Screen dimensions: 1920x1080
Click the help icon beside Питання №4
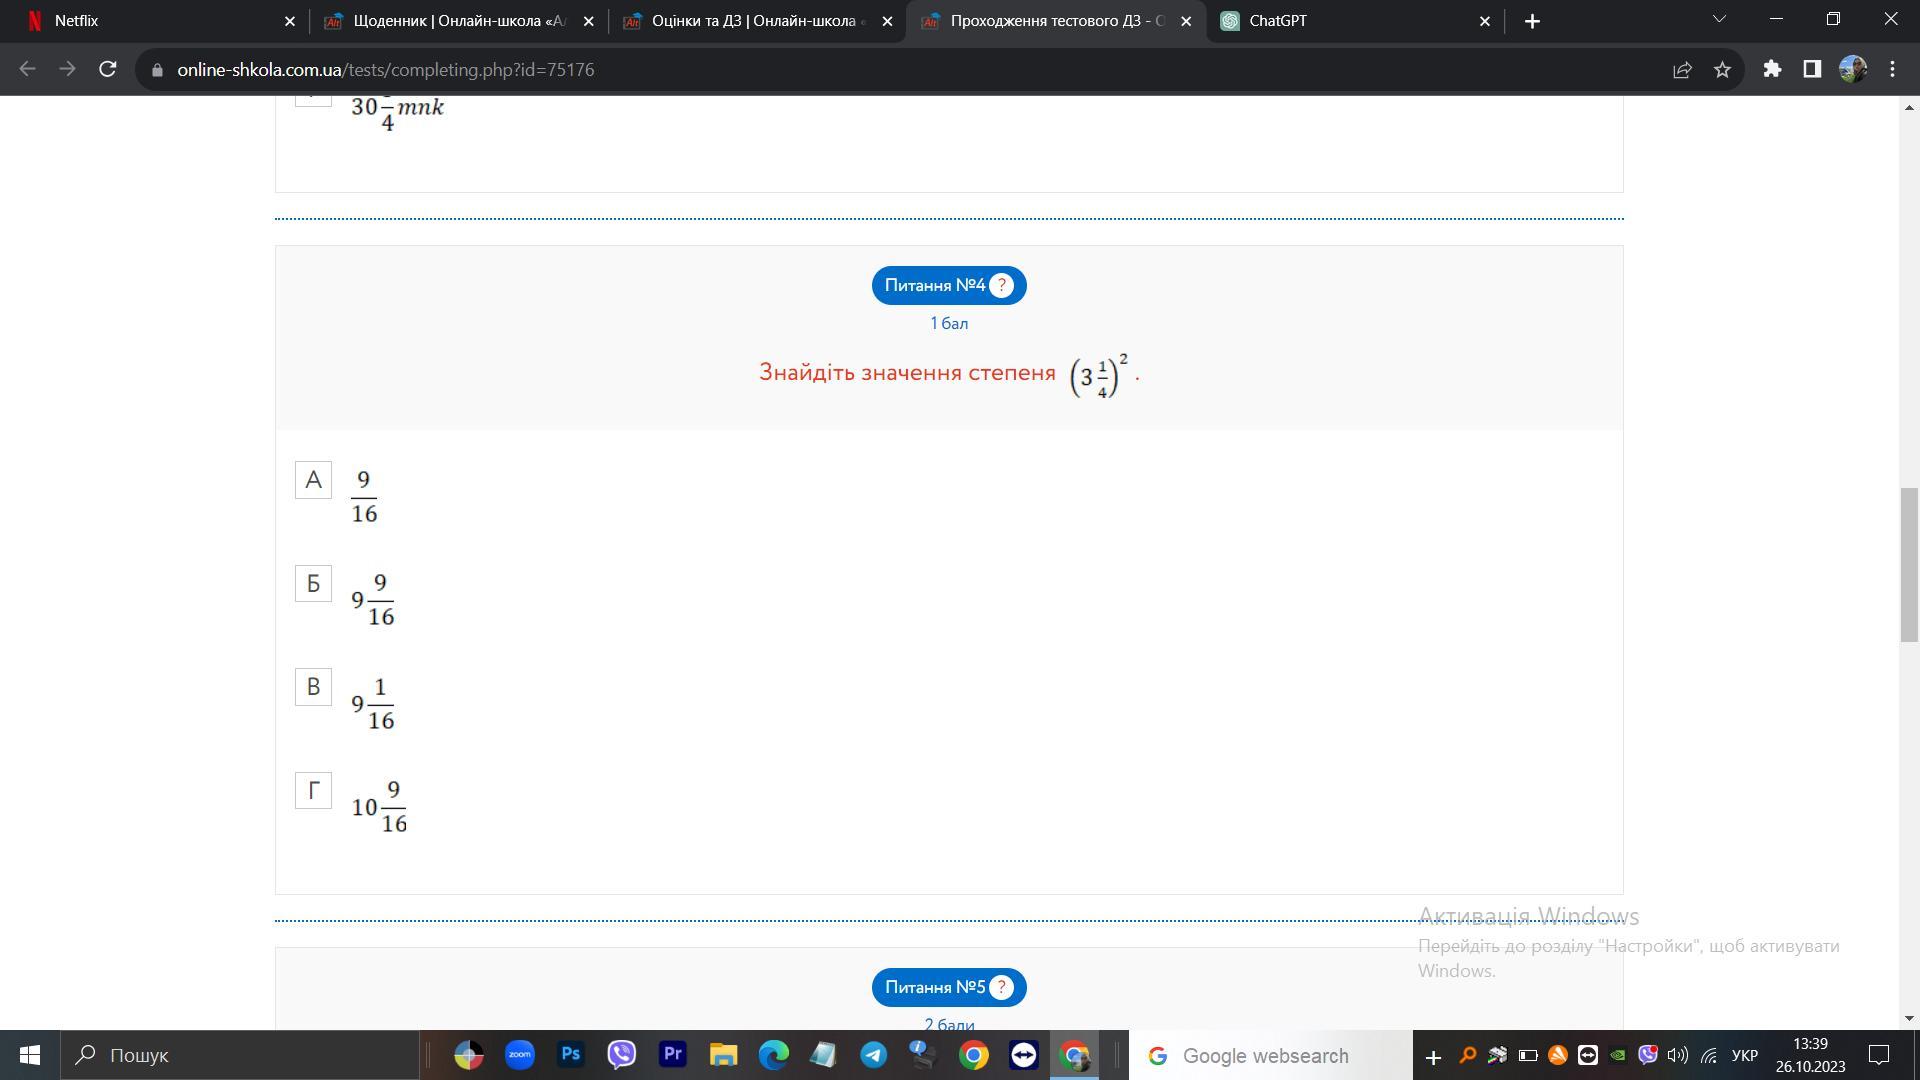(1001, 286)
